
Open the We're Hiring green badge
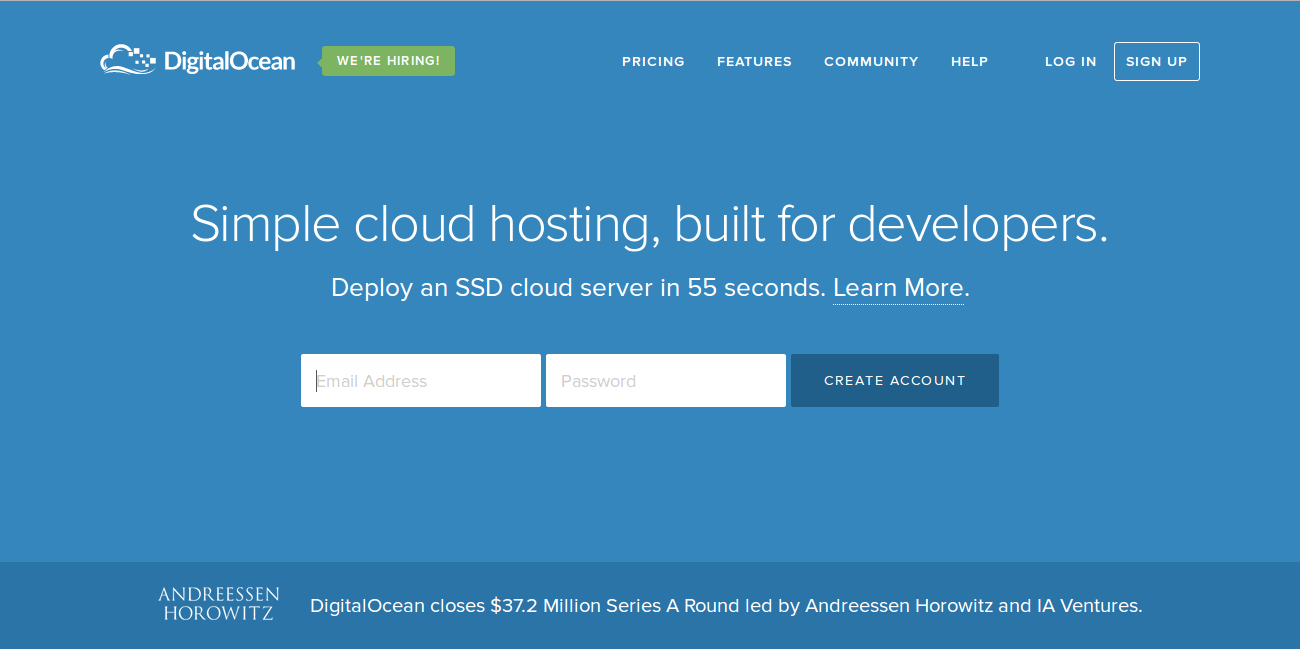click(388, 61)
